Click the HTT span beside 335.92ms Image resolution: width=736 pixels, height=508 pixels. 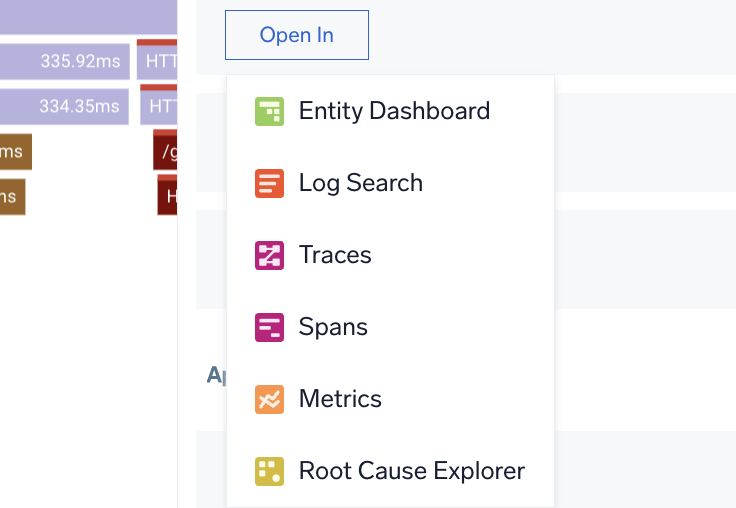158,61
